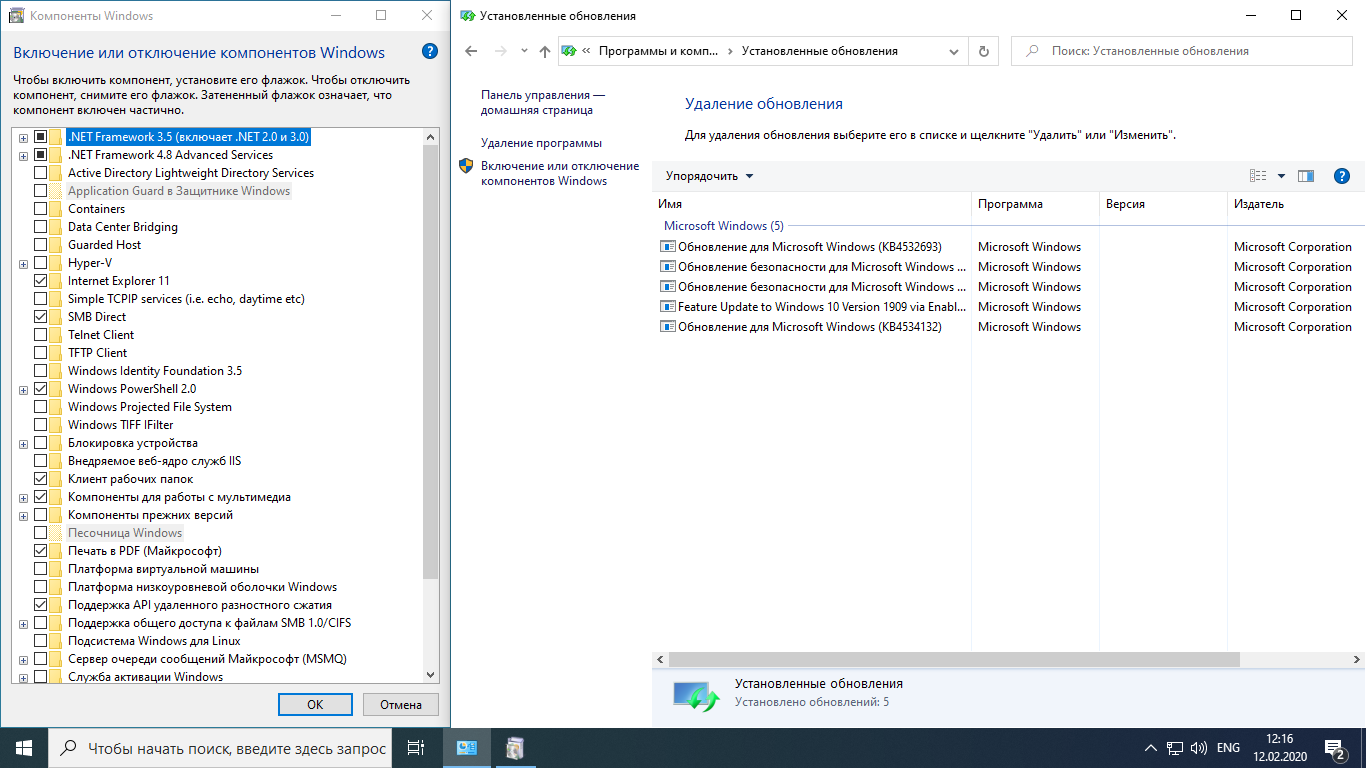The width and height of the screenshot is (1366, 768).
Task: Expand the Windows PowerShell 2.0 node
Action: 23,389
